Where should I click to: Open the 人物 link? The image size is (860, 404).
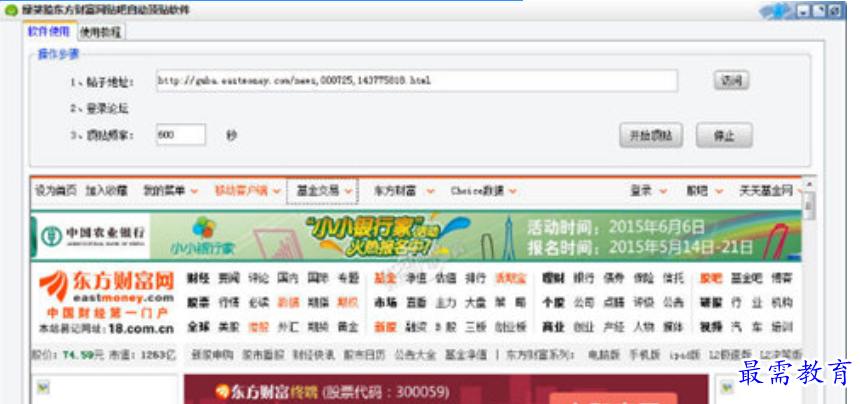coord(643,327)
